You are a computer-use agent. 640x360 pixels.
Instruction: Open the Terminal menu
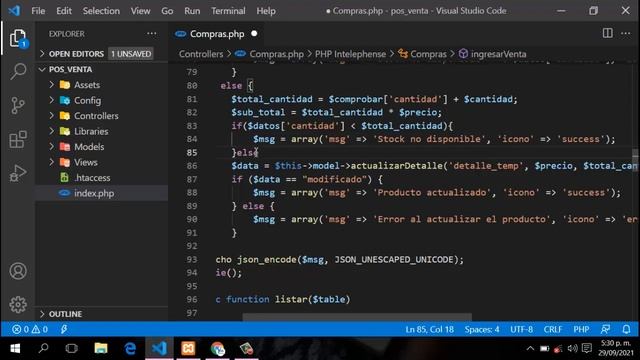(x=228, y=11)
